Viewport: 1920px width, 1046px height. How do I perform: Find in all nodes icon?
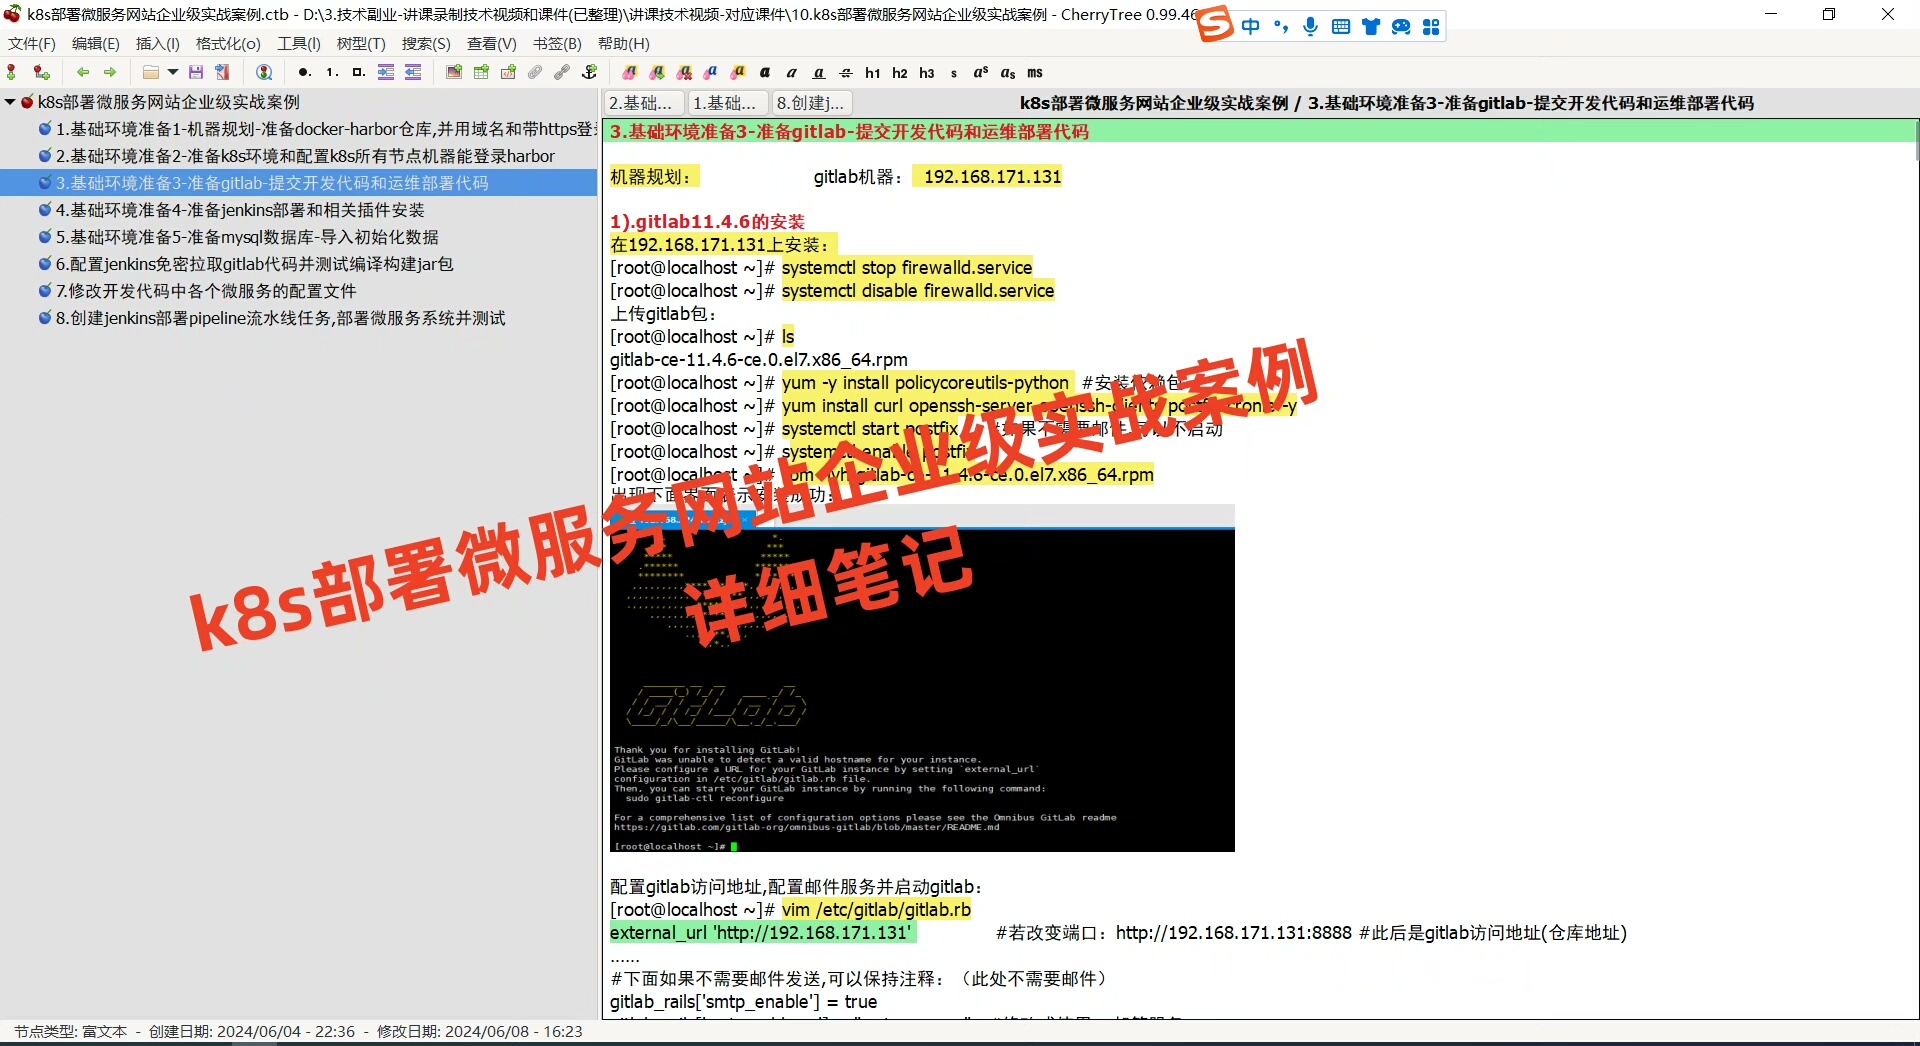pos(264,72)
